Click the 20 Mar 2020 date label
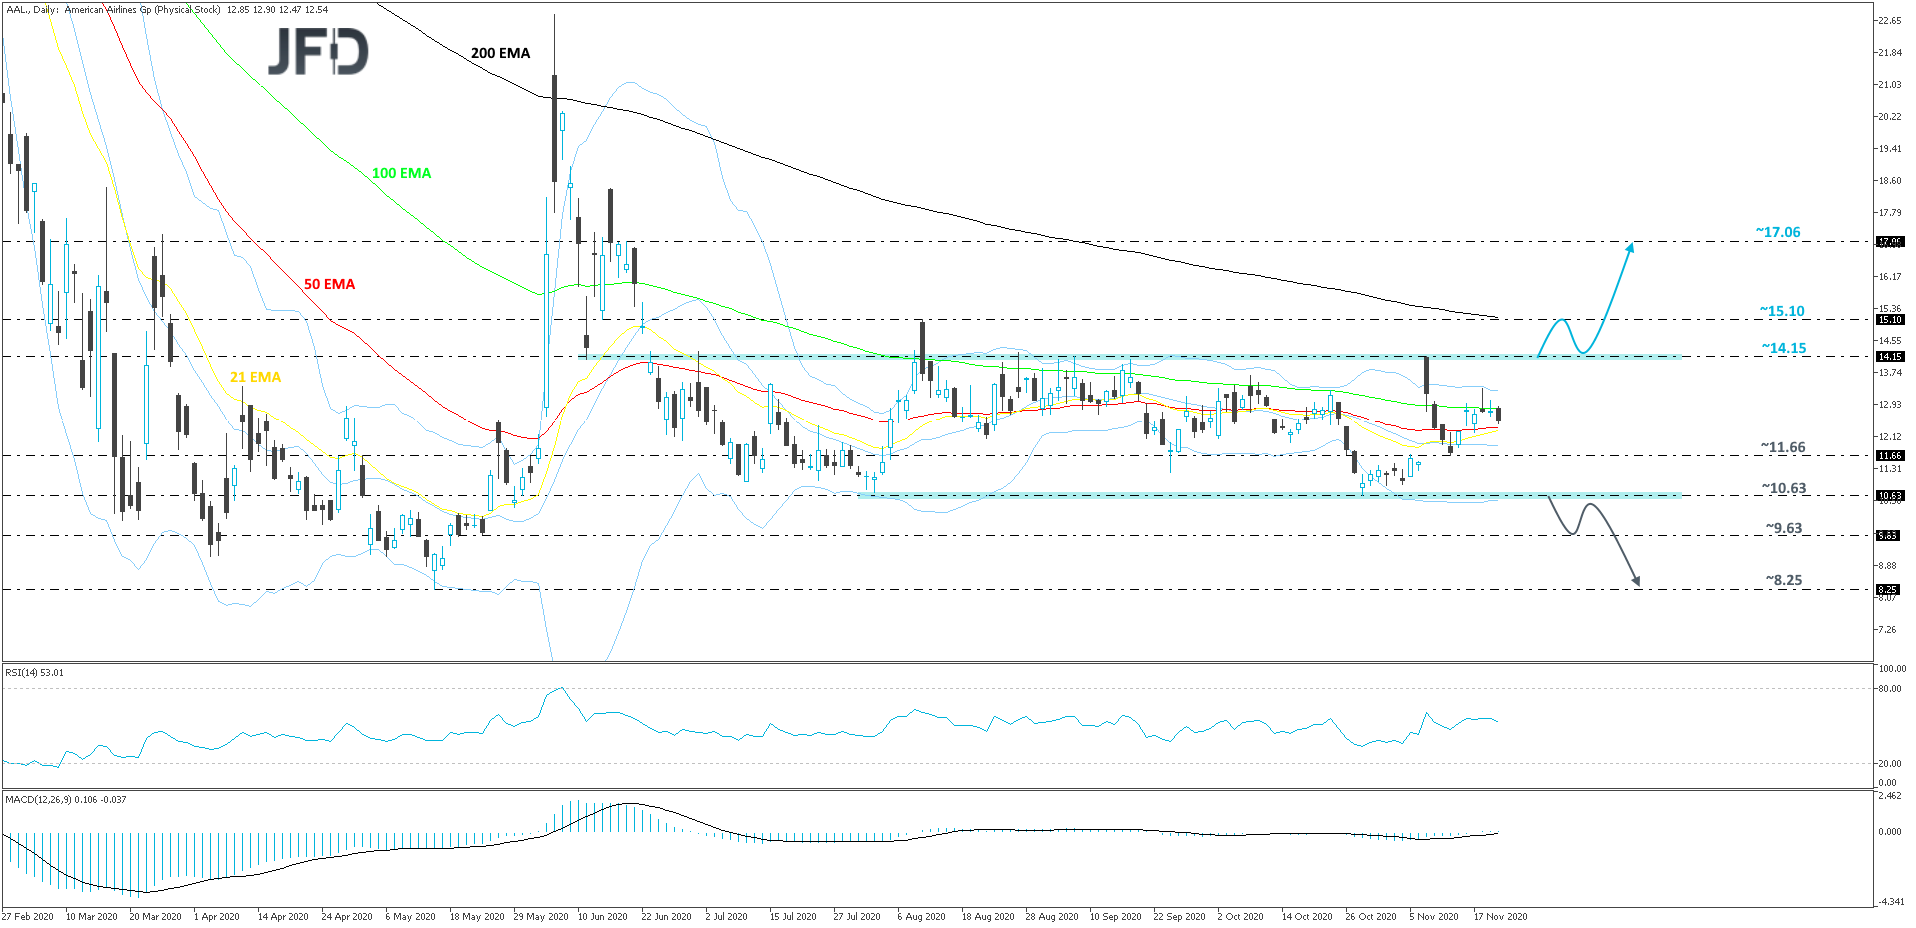Screen dimensions: 1916x928 156,916
